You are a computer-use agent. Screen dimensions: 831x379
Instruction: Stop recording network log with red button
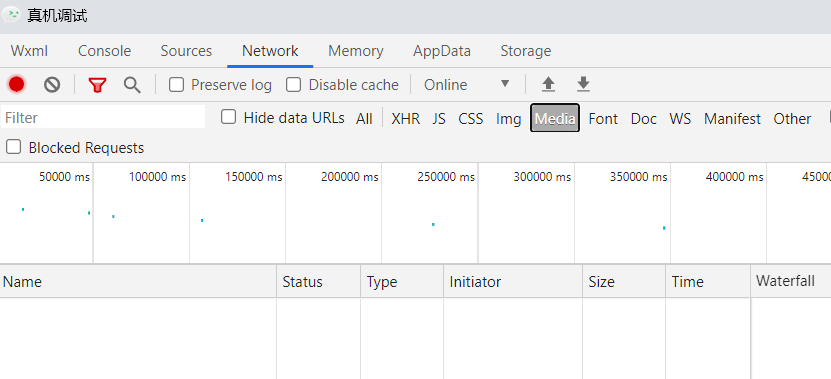click(16, 84)
